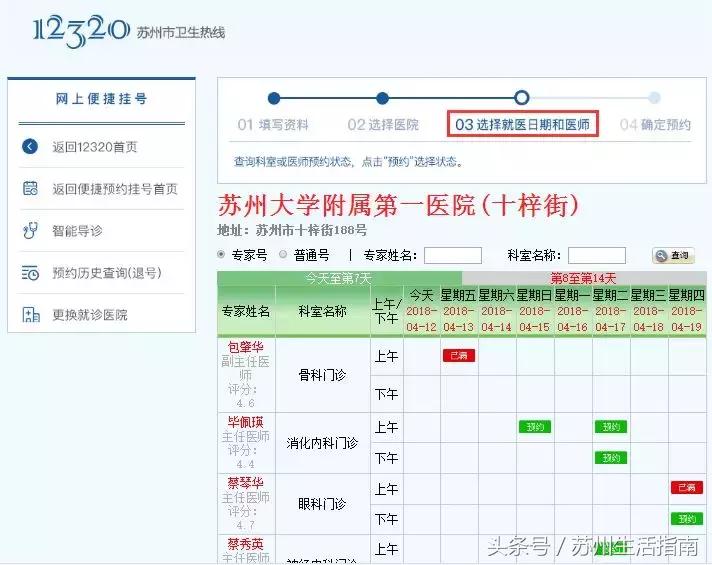Switch to 今天至第7天 tab
This screenshot has height=565, width=712.
pos(339,278)
